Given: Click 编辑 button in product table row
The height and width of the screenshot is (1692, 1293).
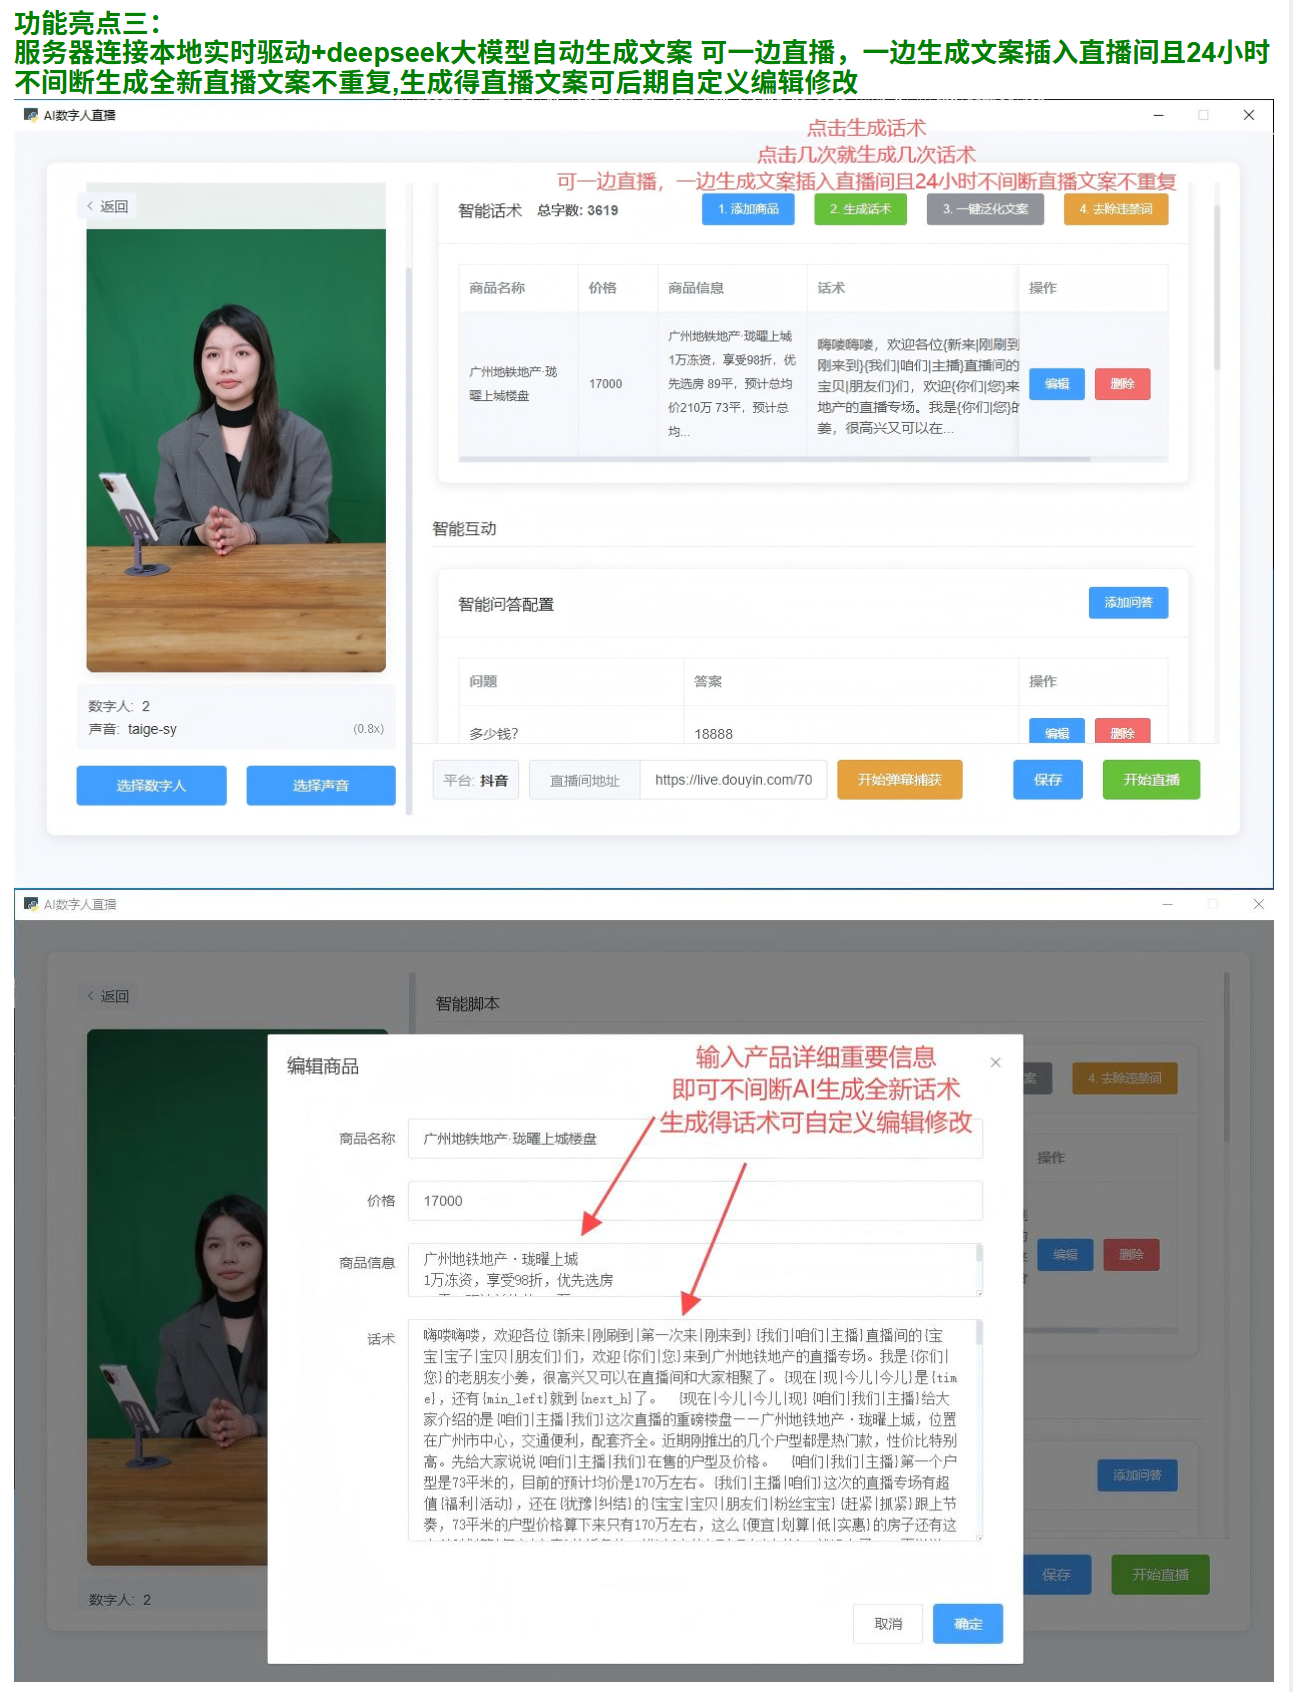Looking at the screenshot, I should point(1057,384).
